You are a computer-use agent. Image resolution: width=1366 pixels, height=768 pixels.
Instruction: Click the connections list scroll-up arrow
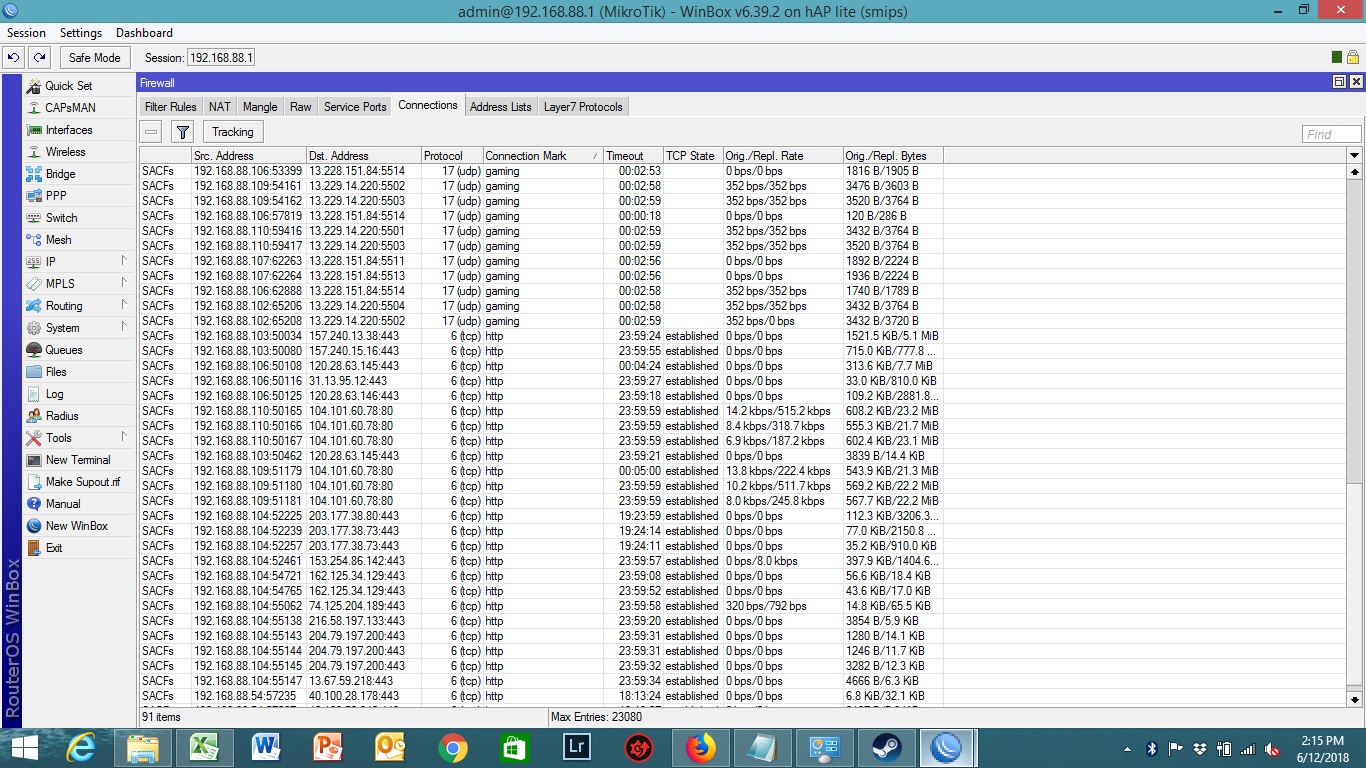[1355, 172]
